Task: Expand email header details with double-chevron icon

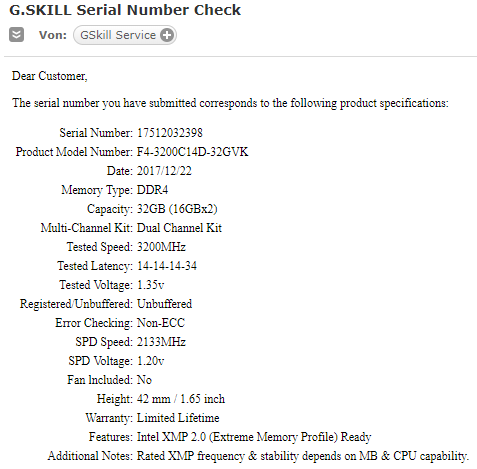Action: tap(16, 35)
